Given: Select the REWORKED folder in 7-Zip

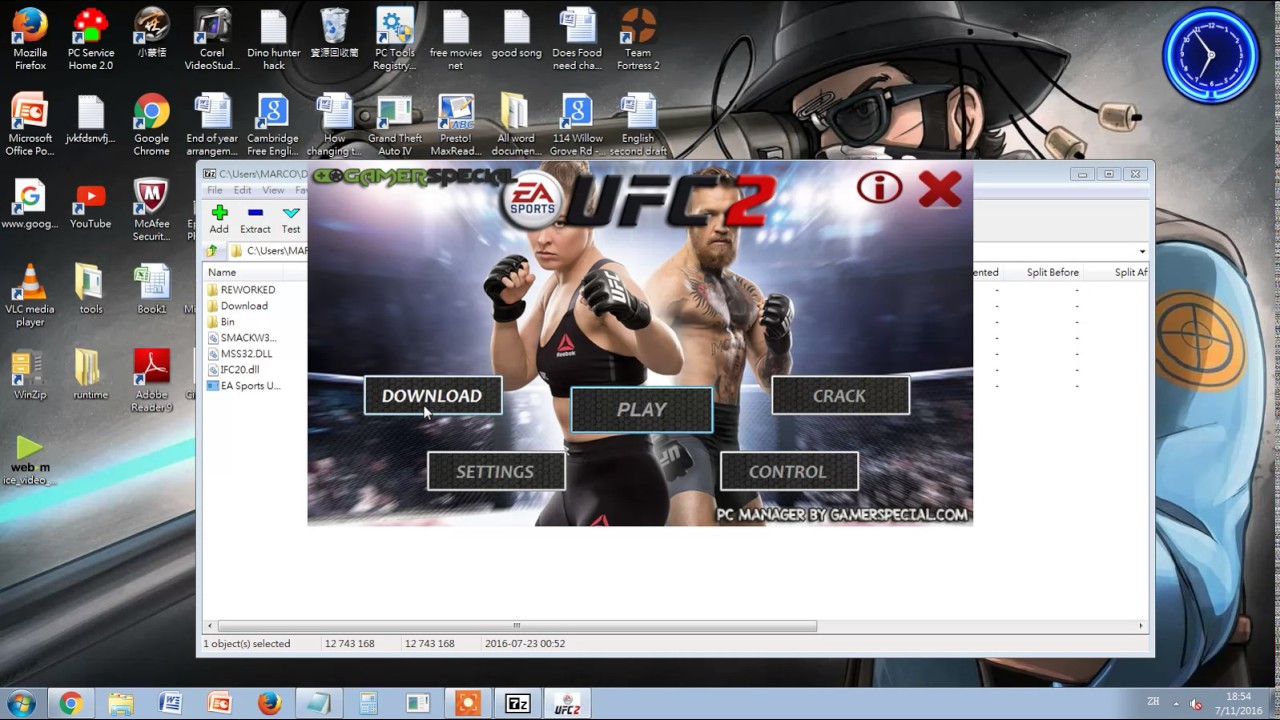Looking at the screenshot, I should (x=240, y=290).
